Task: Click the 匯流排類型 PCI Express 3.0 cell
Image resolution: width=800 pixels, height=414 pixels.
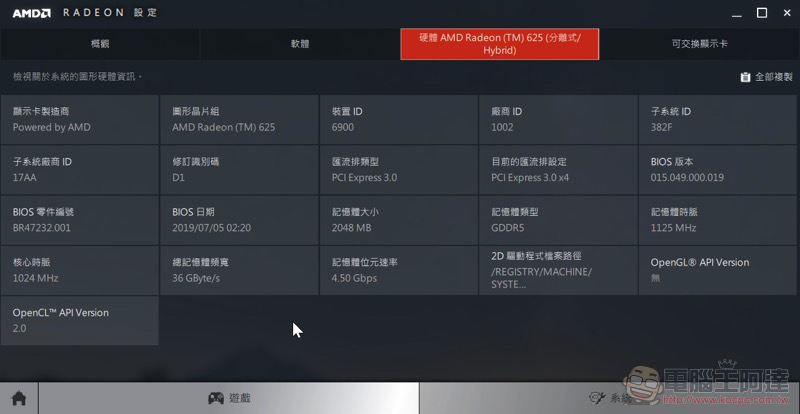Action: (399, 170)
